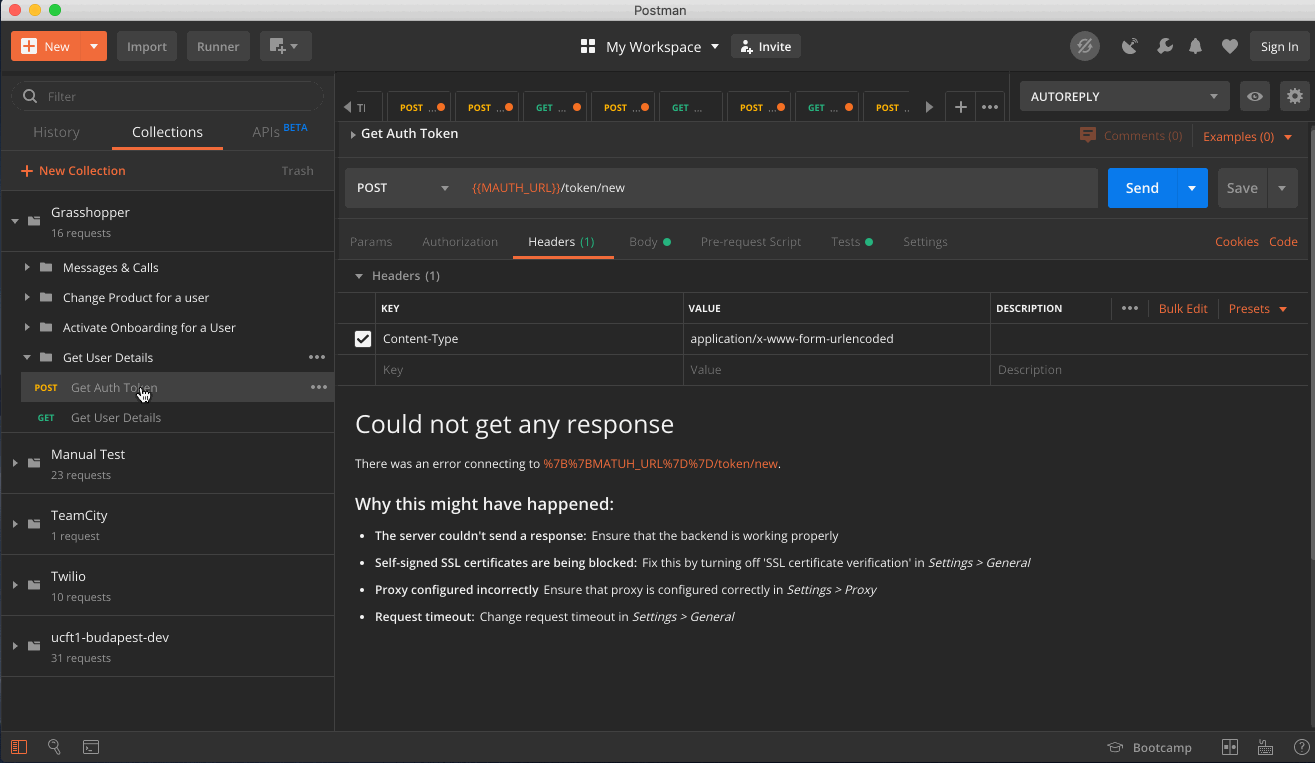
Task: Toggle the response visibility eye icon
Action: click(1254, 95)
